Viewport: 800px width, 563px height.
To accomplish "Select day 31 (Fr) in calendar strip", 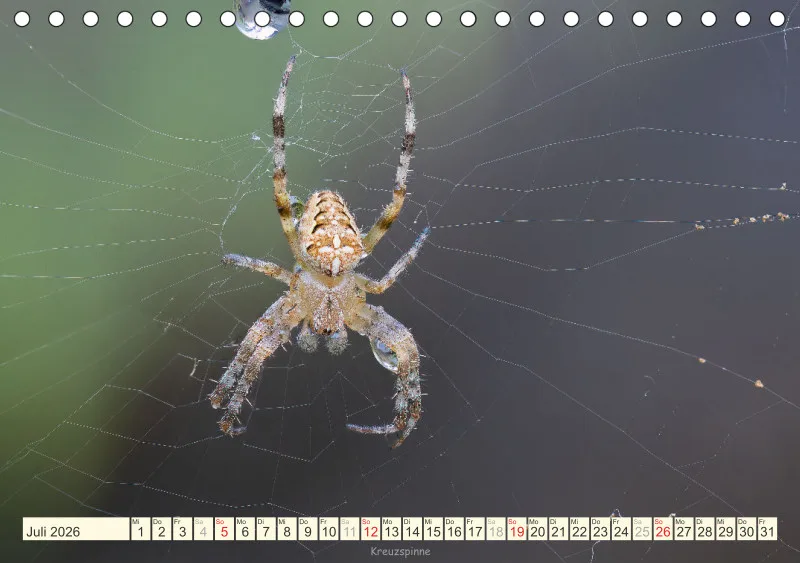I will coord(767,529).
